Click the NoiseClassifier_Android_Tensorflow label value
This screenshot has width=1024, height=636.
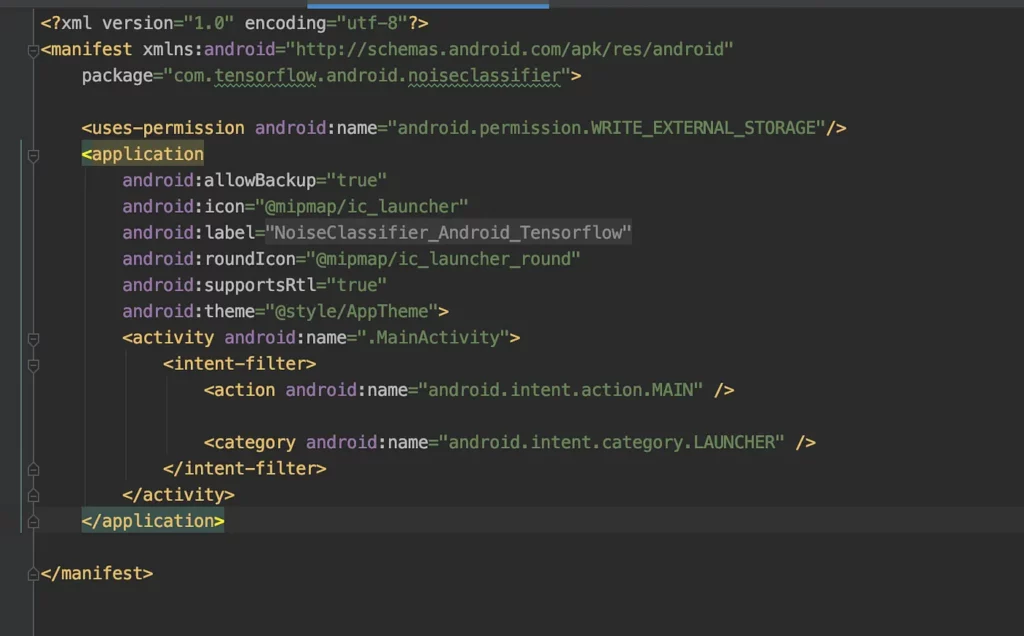tap(448, 232)
